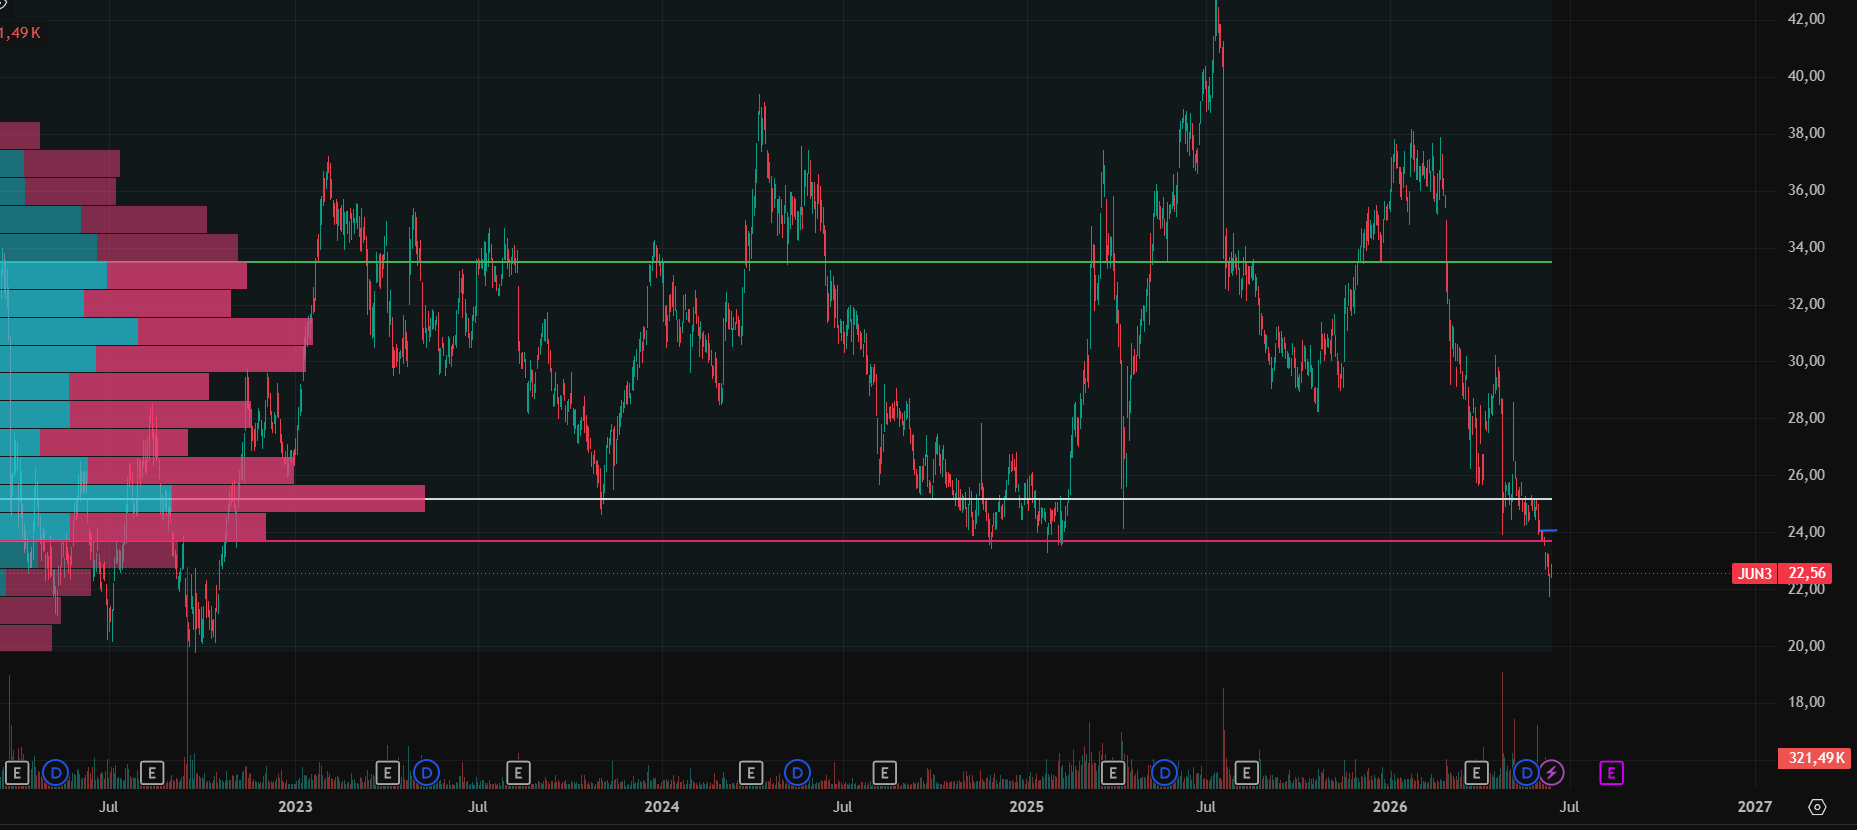Click the longest pink volume profile bar
This screenshot has height=830, width=1857.
tap(298, 499)
